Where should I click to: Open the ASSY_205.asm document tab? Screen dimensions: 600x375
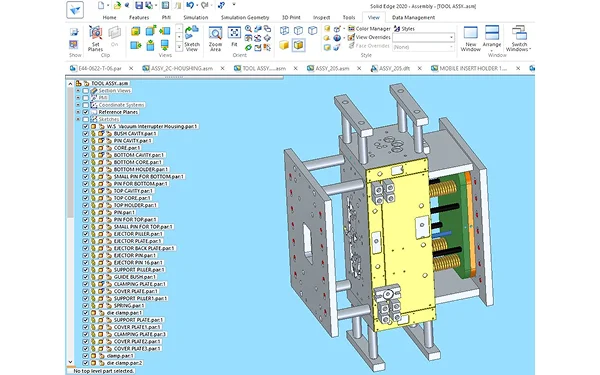332,68
